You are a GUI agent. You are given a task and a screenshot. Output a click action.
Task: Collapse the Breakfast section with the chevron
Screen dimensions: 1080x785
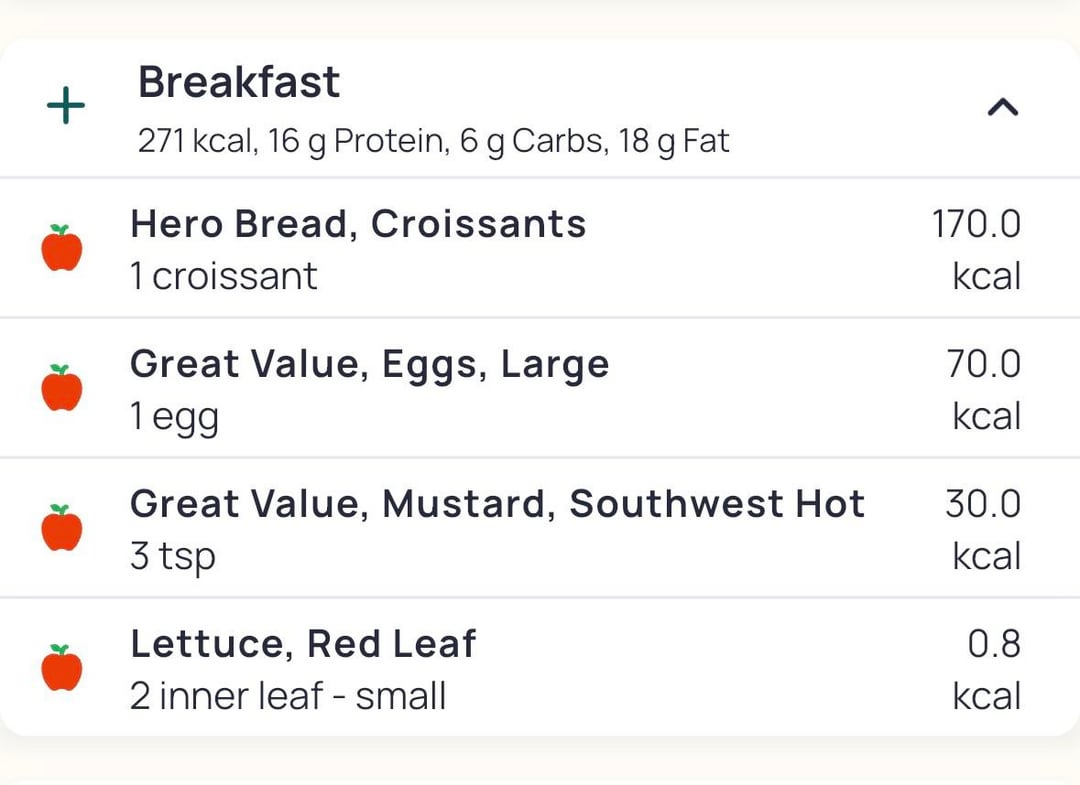point(1002,106)
